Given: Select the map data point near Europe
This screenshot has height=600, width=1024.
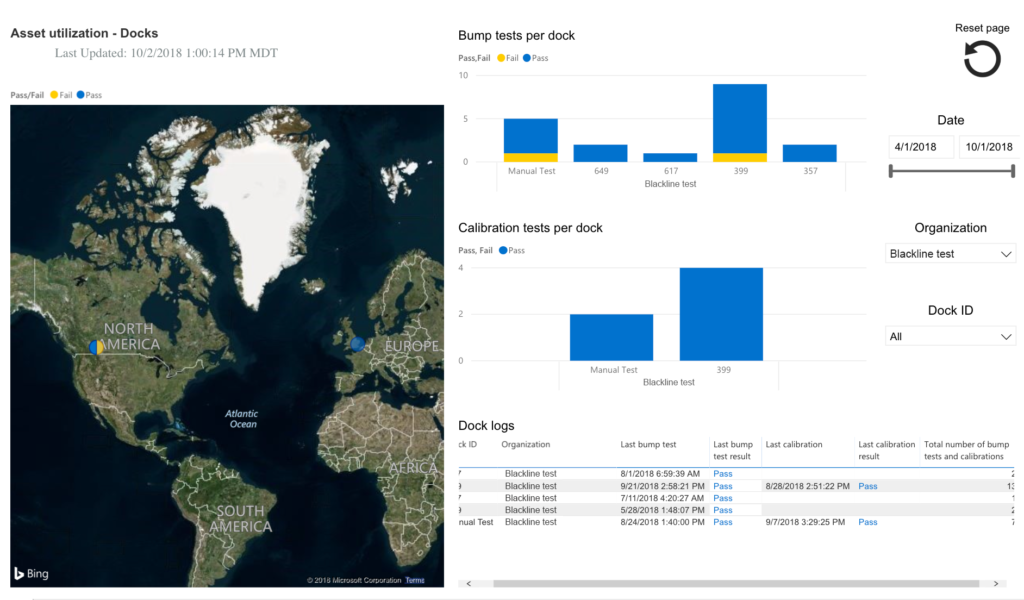Looking at the screenshot, I should click(x=357, y=345).
